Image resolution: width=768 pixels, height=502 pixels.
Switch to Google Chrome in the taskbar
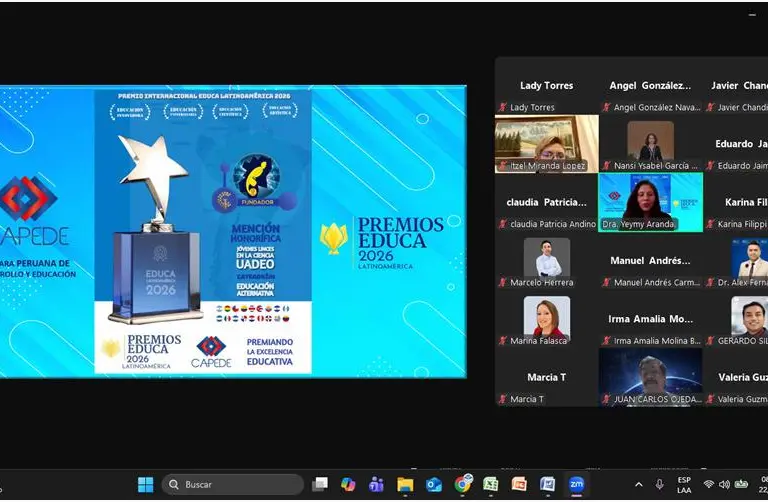(x=463, y=485)
